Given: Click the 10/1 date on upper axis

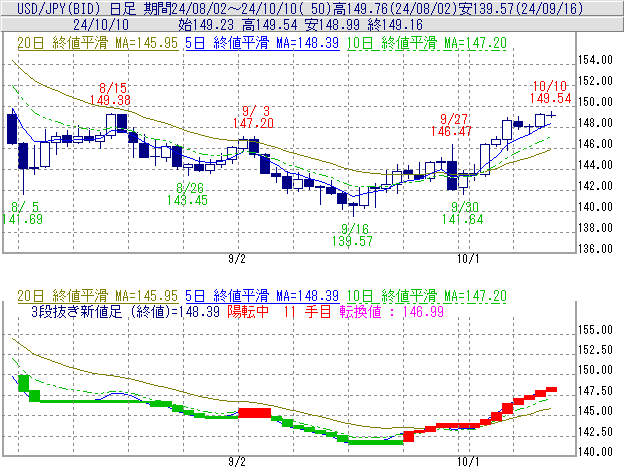Looking at the screenshot, I should [468, 259].
